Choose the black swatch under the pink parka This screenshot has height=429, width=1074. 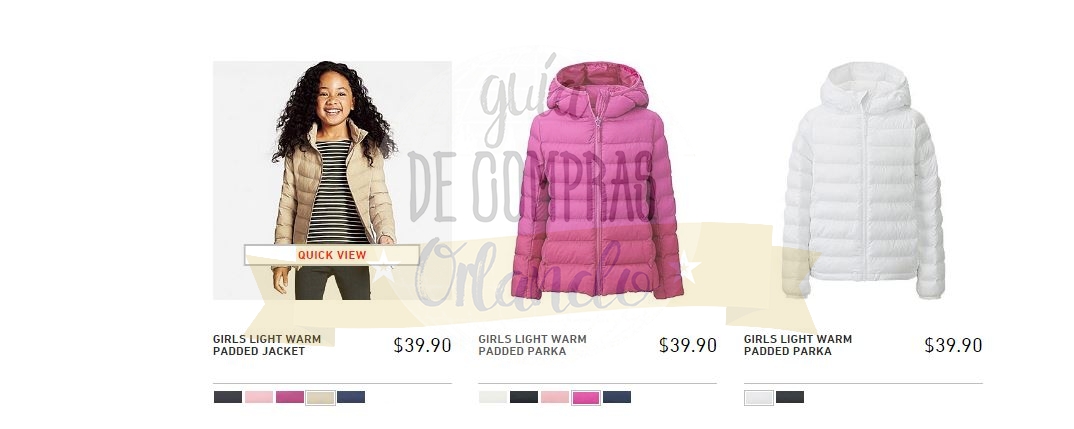click(x=524, y=397)
